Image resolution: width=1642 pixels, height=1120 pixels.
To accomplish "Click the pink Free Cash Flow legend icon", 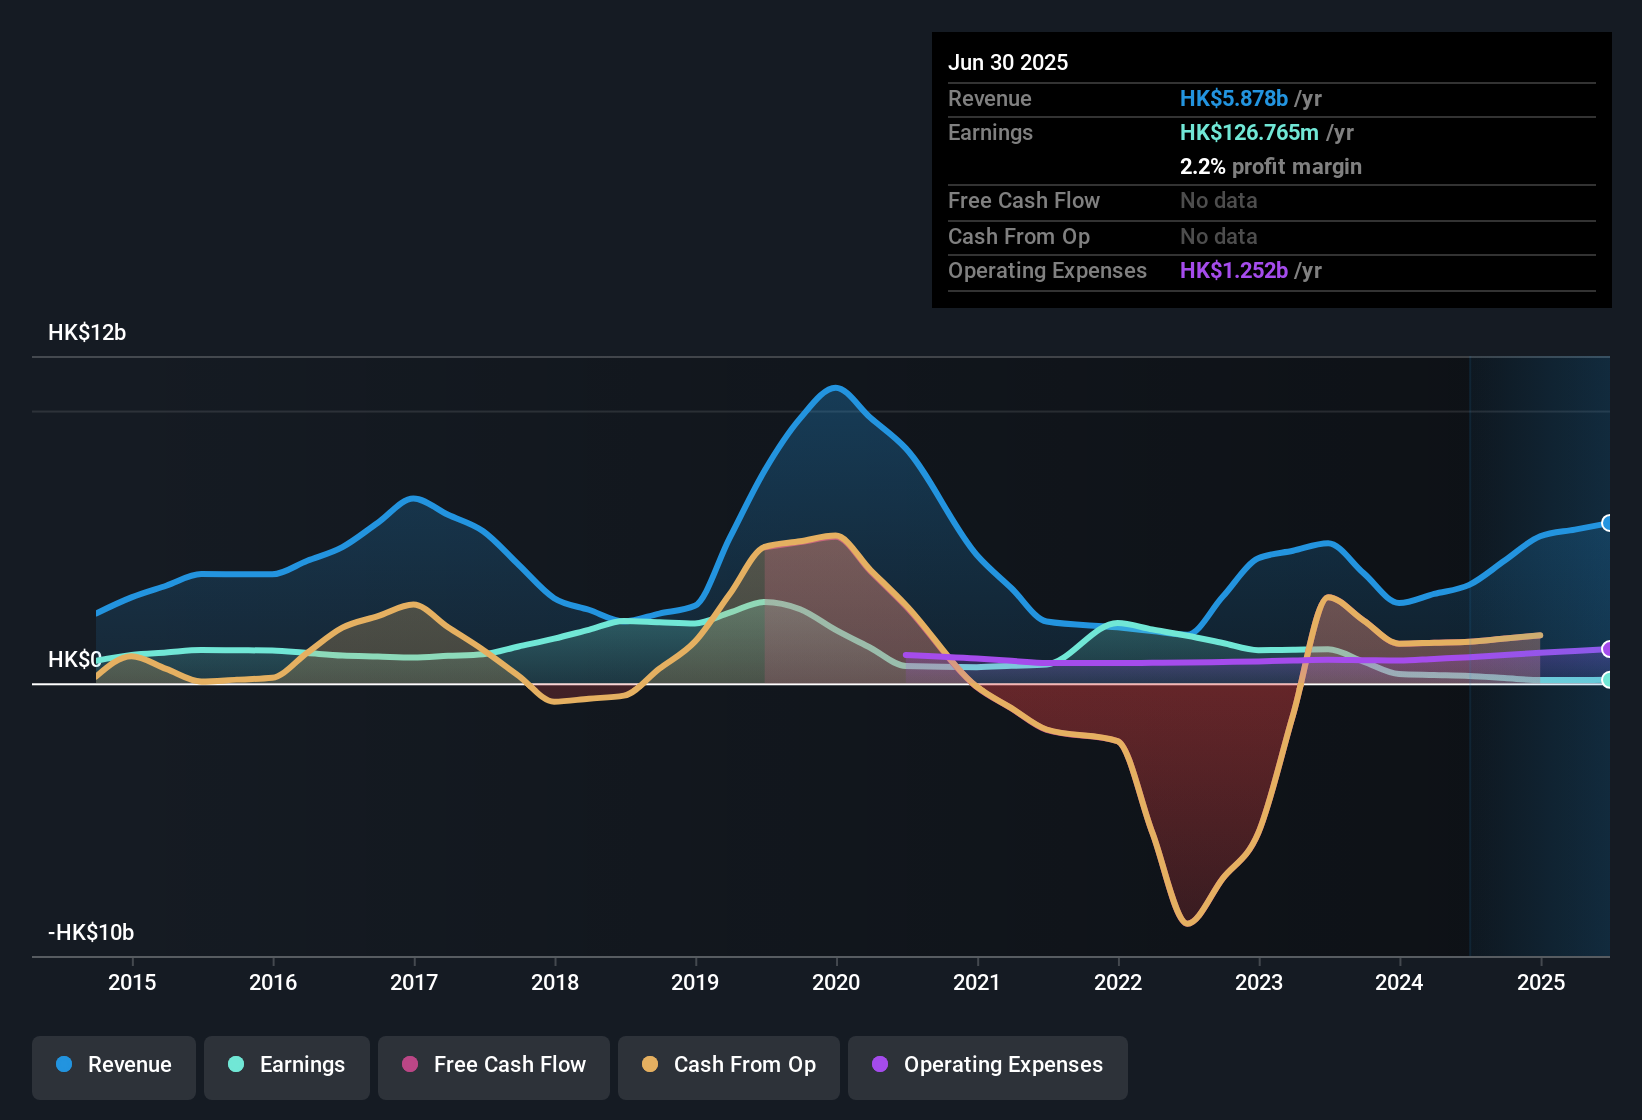I will (x=408, y=1065).
